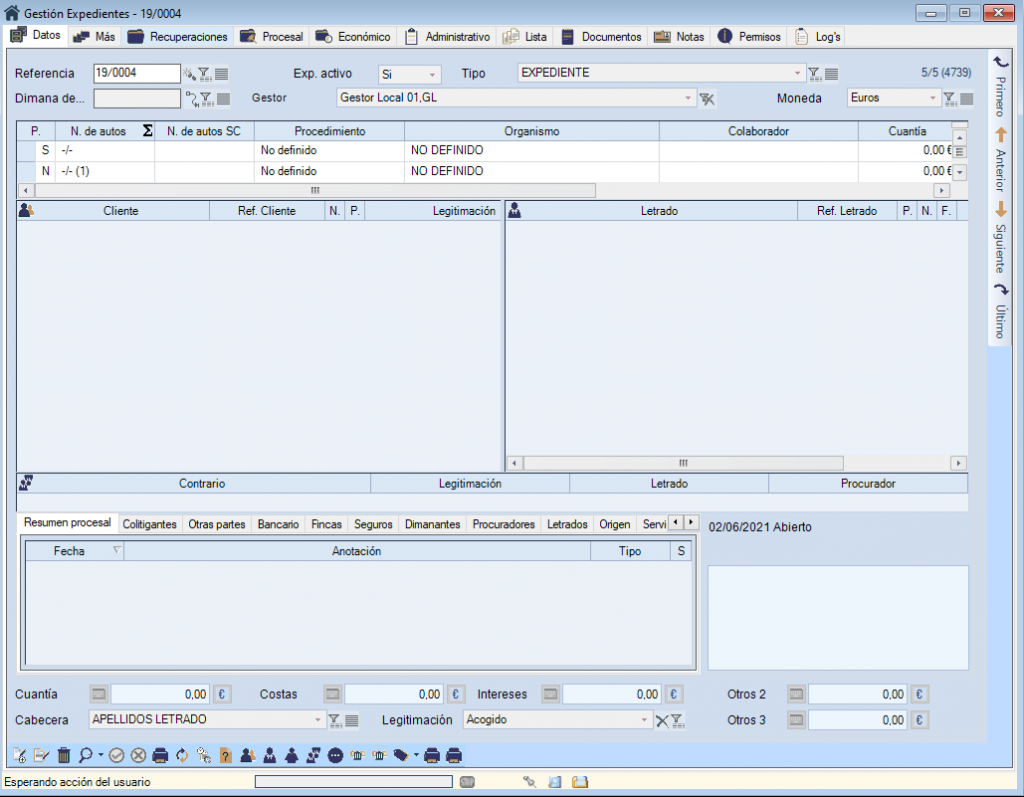Click the search magnifier icon in bottom toolbar
Image resolution: width=1024 pixels, height=797 pixels.
point(85,756)
